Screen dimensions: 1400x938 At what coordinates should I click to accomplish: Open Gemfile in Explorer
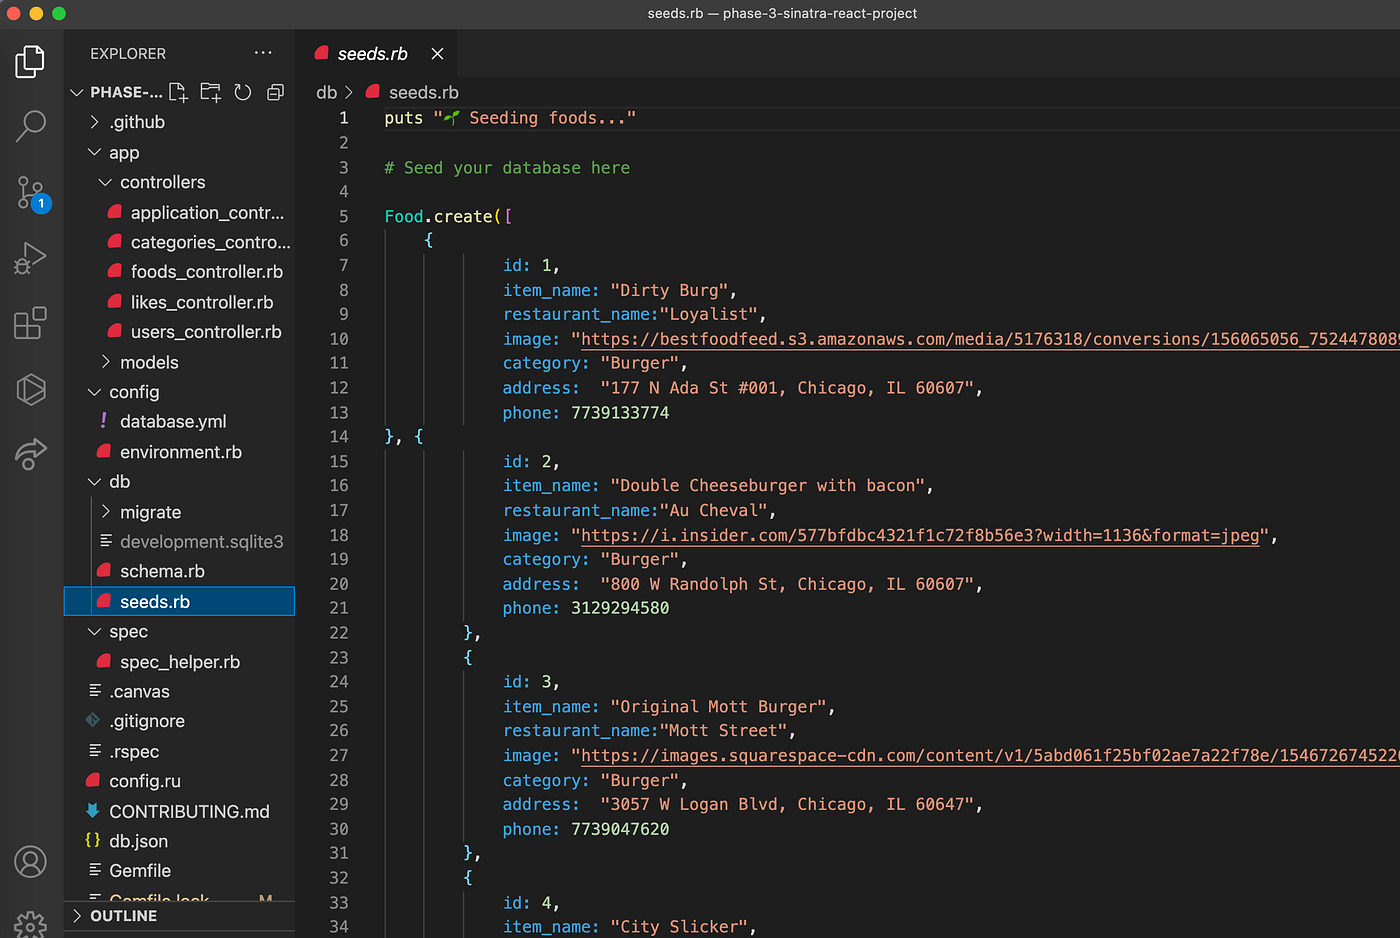pyautogui.click(x=179, y=871)
